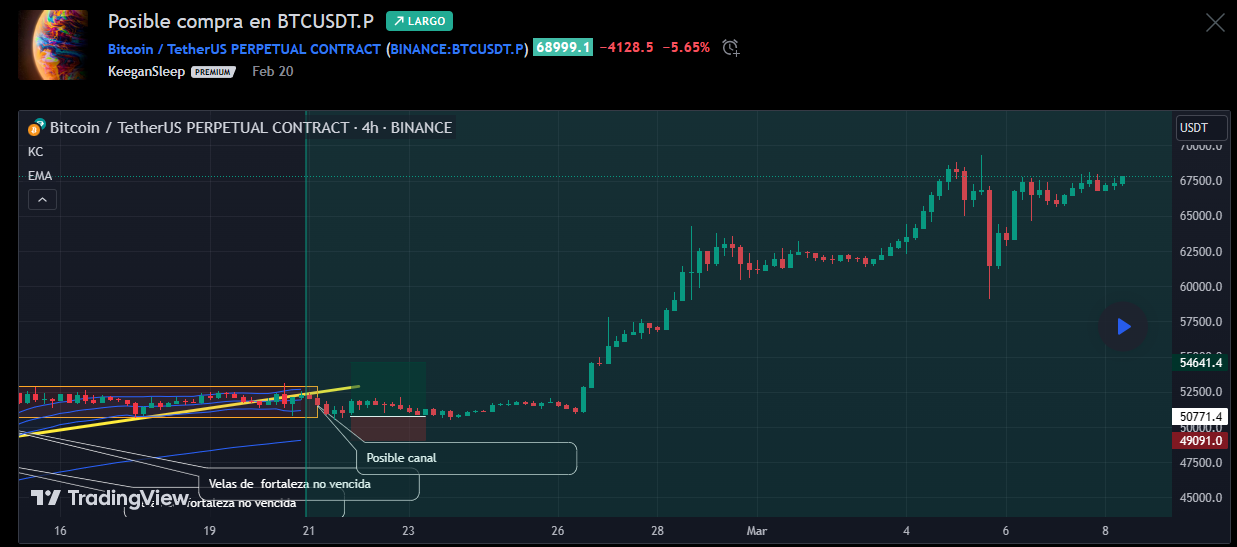Play the chart update with the play button
The image size is (1237, 547).
pyautogui.click(x=1122, y=326)
